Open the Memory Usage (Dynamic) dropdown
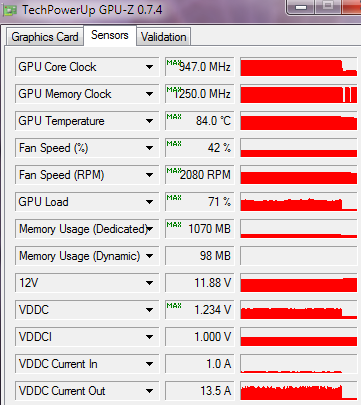Viewport: 361px width, 405px height. (149, 256)
